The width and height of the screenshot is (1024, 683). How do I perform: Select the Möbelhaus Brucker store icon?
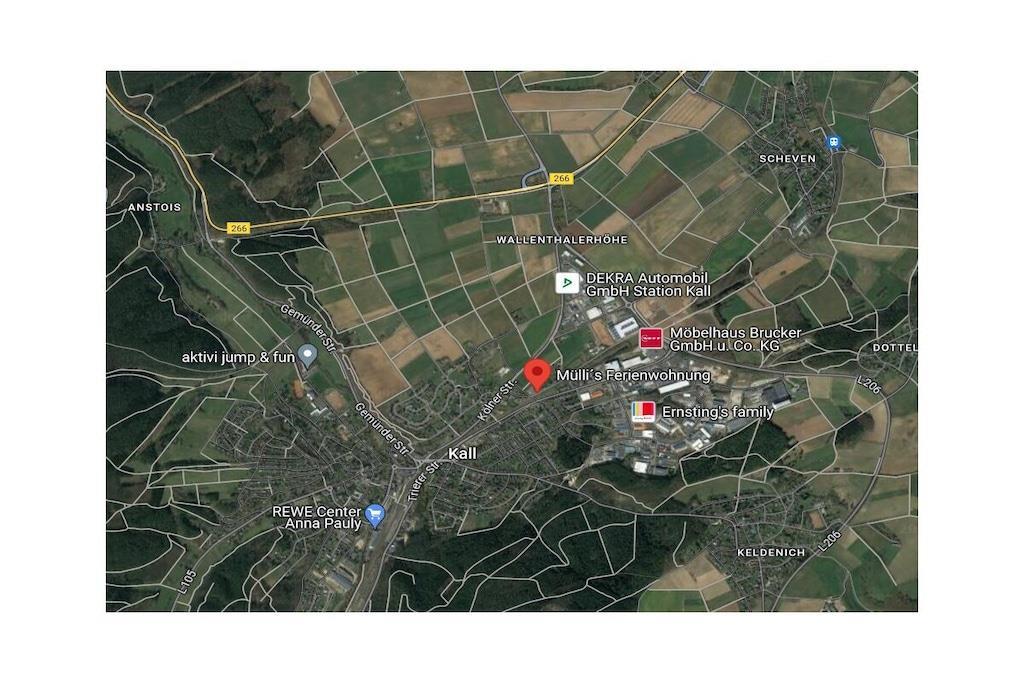[x=650, y=338]
